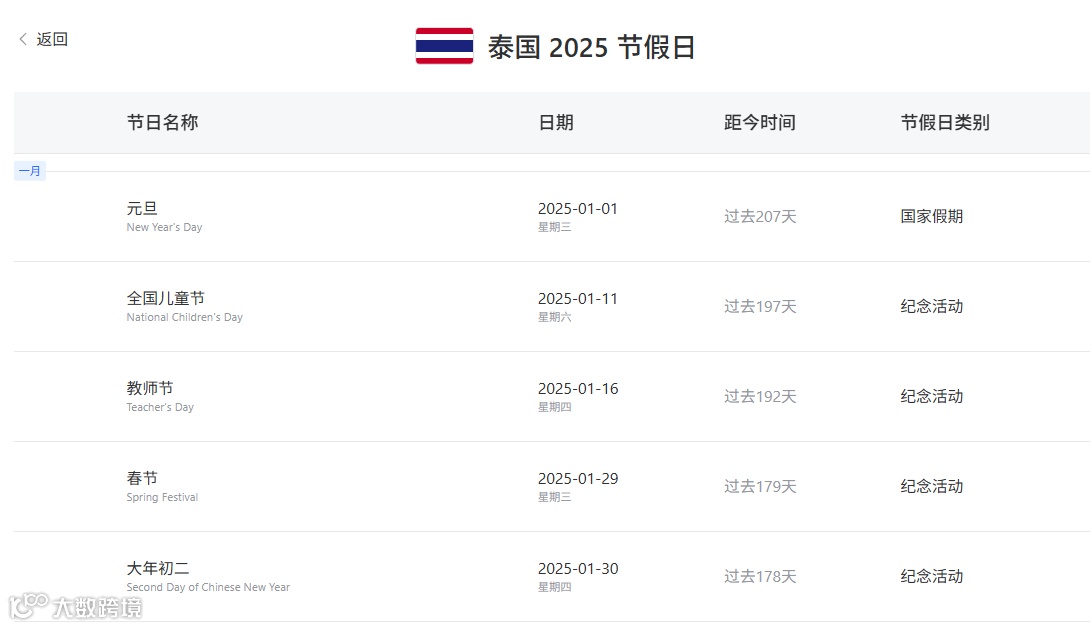Select the 教师节 holiday name
The image size is (1090, 627).
click(x=150, y=388)
